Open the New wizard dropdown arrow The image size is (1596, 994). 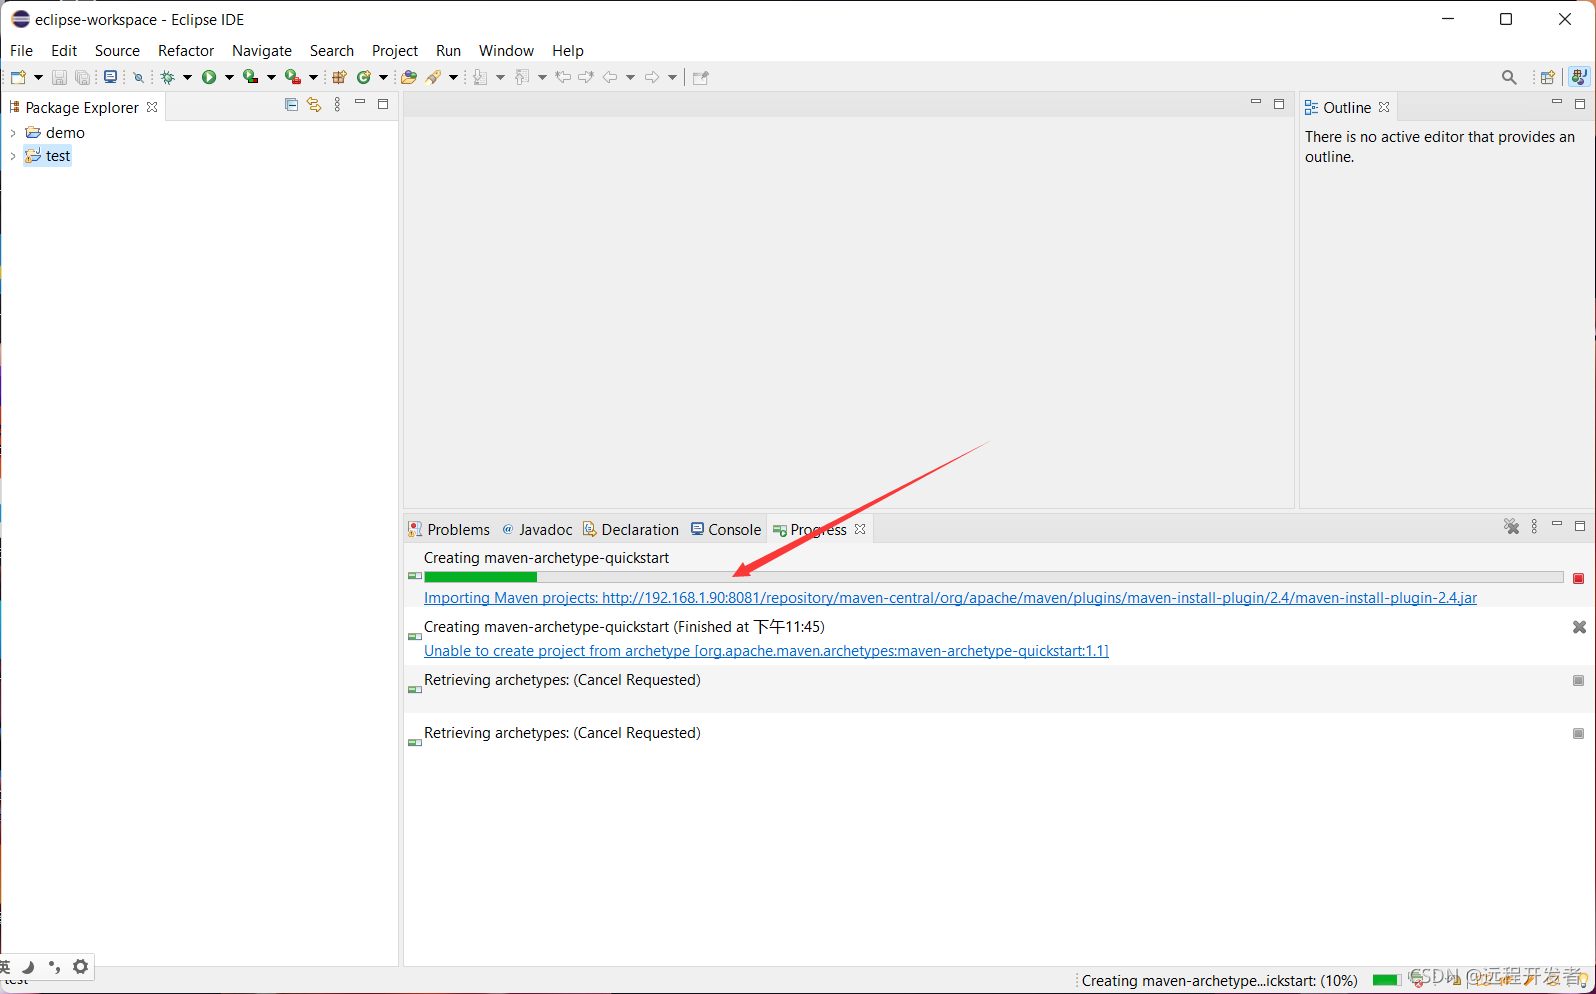click(38, 77)
